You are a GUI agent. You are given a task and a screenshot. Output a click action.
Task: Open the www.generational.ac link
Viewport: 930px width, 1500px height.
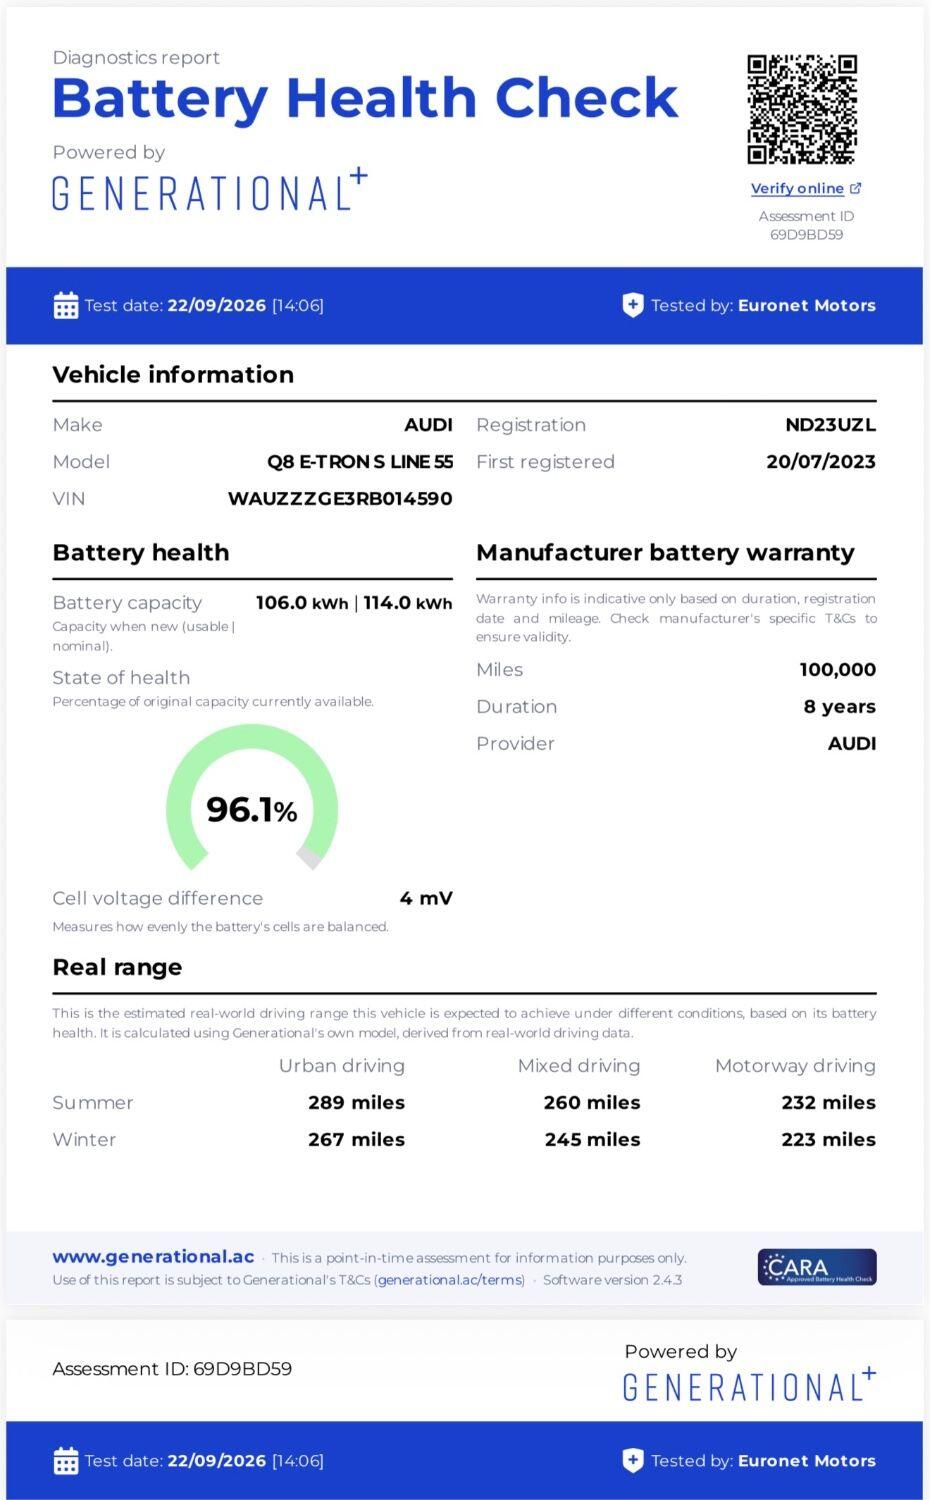(153, 1257)
